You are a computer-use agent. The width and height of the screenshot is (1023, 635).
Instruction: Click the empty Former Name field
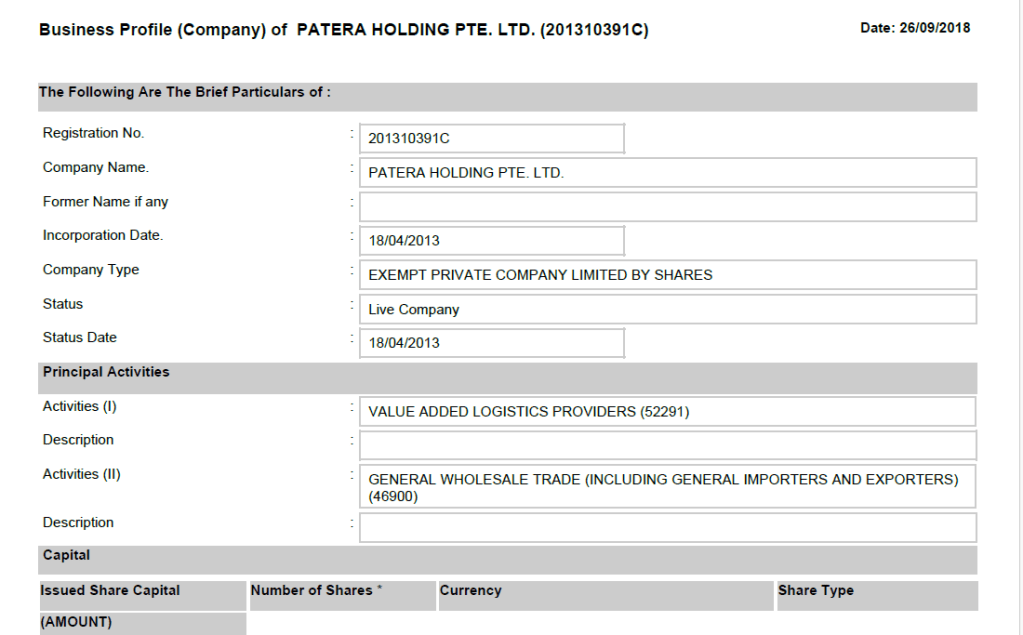point(667,207)
